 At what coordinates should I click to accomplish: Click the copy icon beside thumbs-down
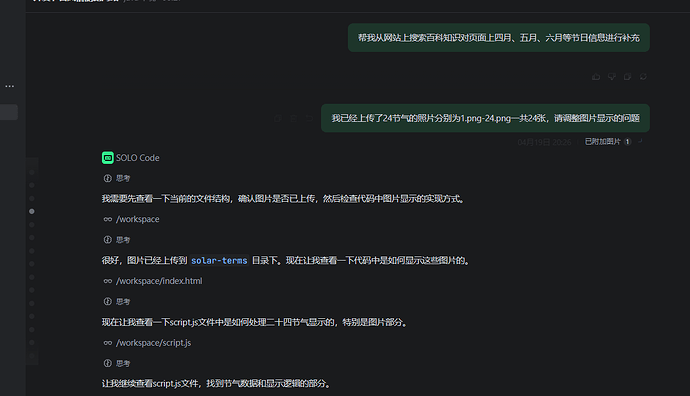tap(628, 77)
